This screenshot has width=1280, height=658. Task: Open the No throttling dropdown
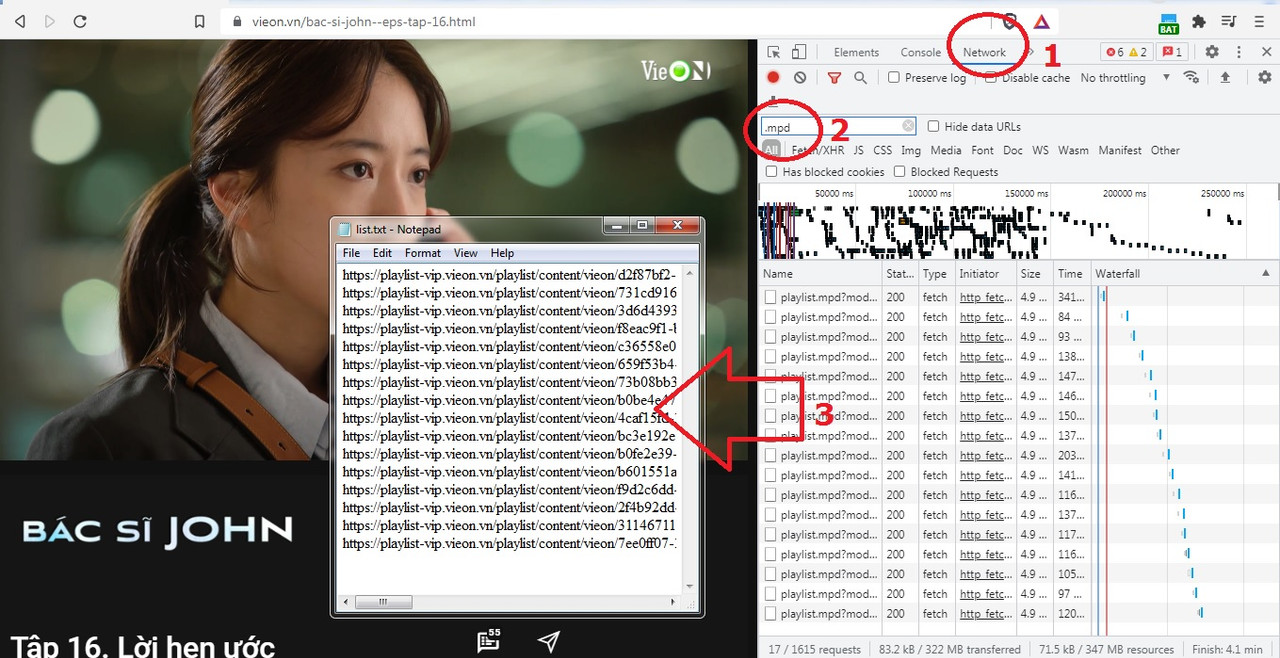(x=1125, y=77)
